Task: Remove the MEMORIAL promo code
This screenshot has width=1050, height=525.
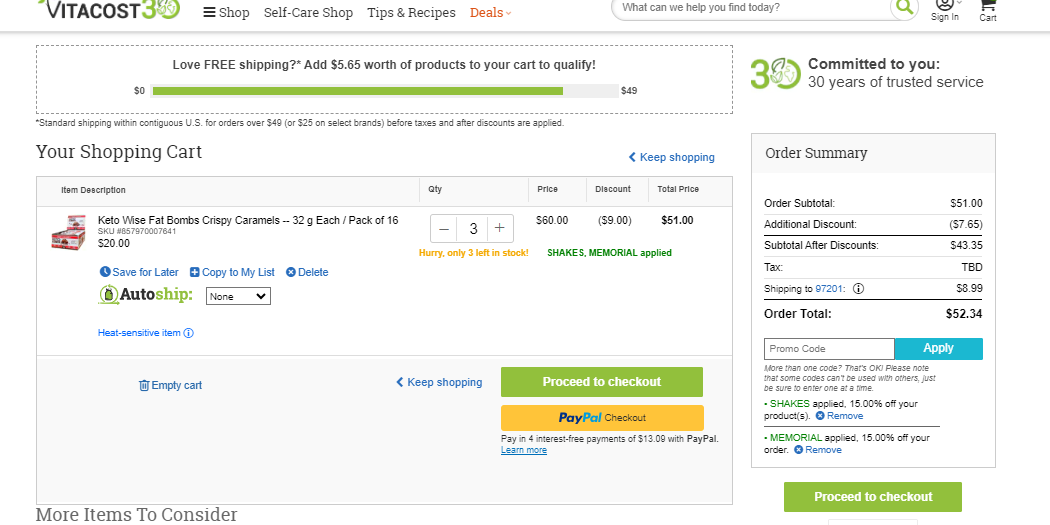Action: point(818,450)
